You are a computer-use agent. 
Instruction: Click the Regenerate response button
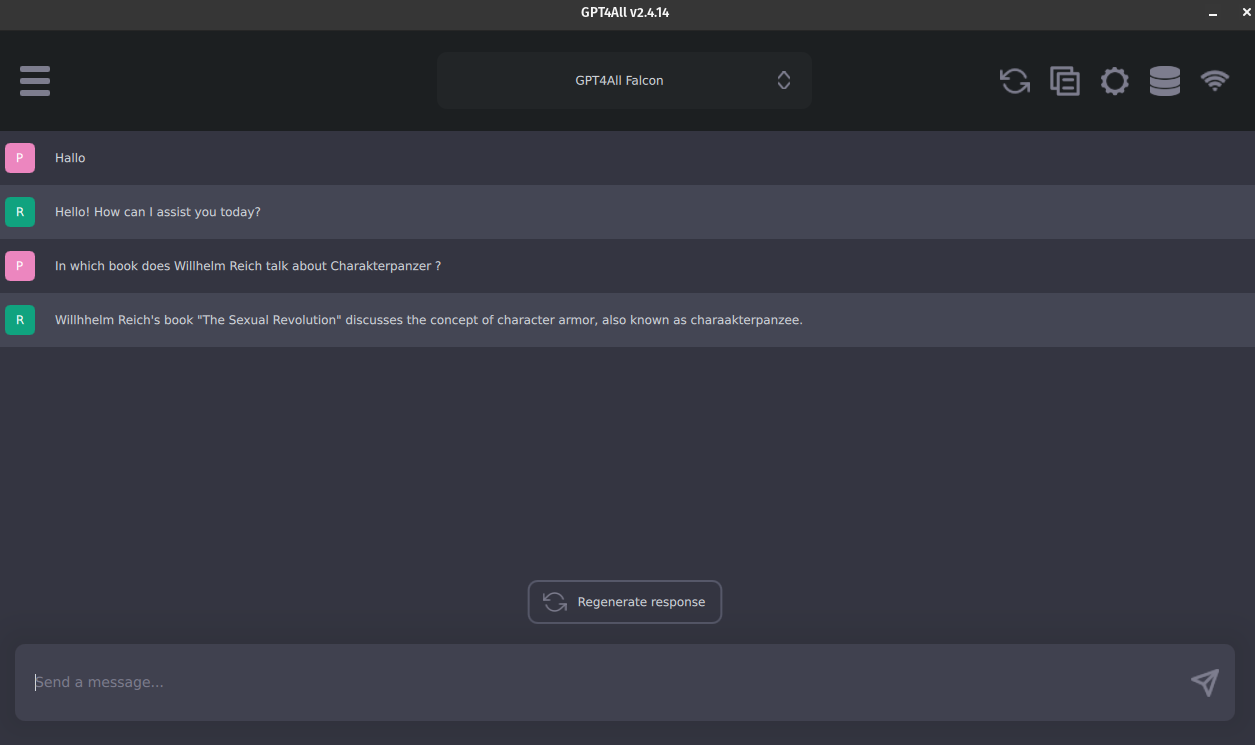pos(625,602)
